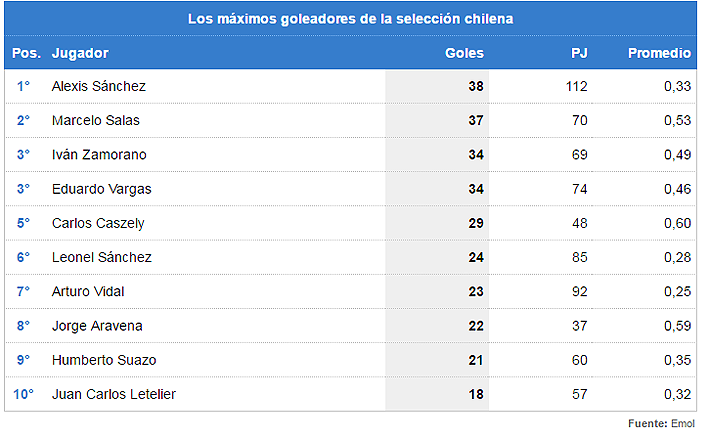Viewport: 710px width, 440px height.
Task: Click the Promedio column header
Action: tap(659, 53)
